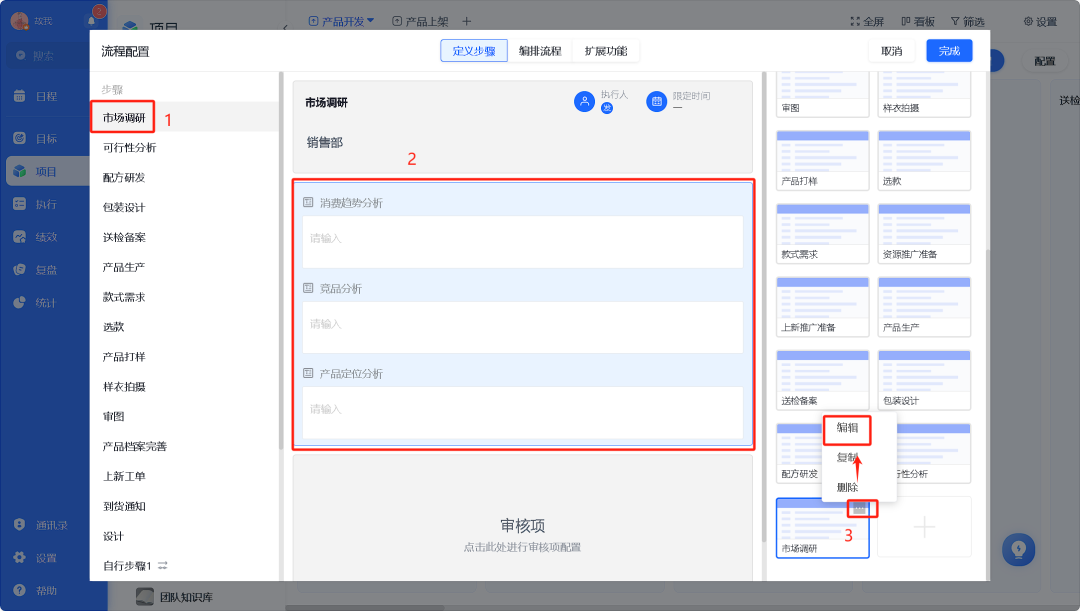Select the 款式需求 step in list
Viewport: 1080px width, 611px height.
click(x=124, y=297)
